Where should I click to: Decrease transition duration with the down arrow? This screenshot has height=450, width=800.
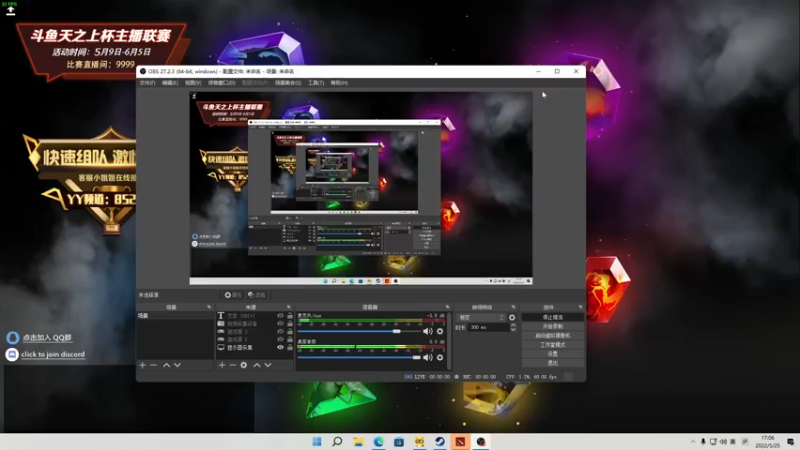pos(513,330)
